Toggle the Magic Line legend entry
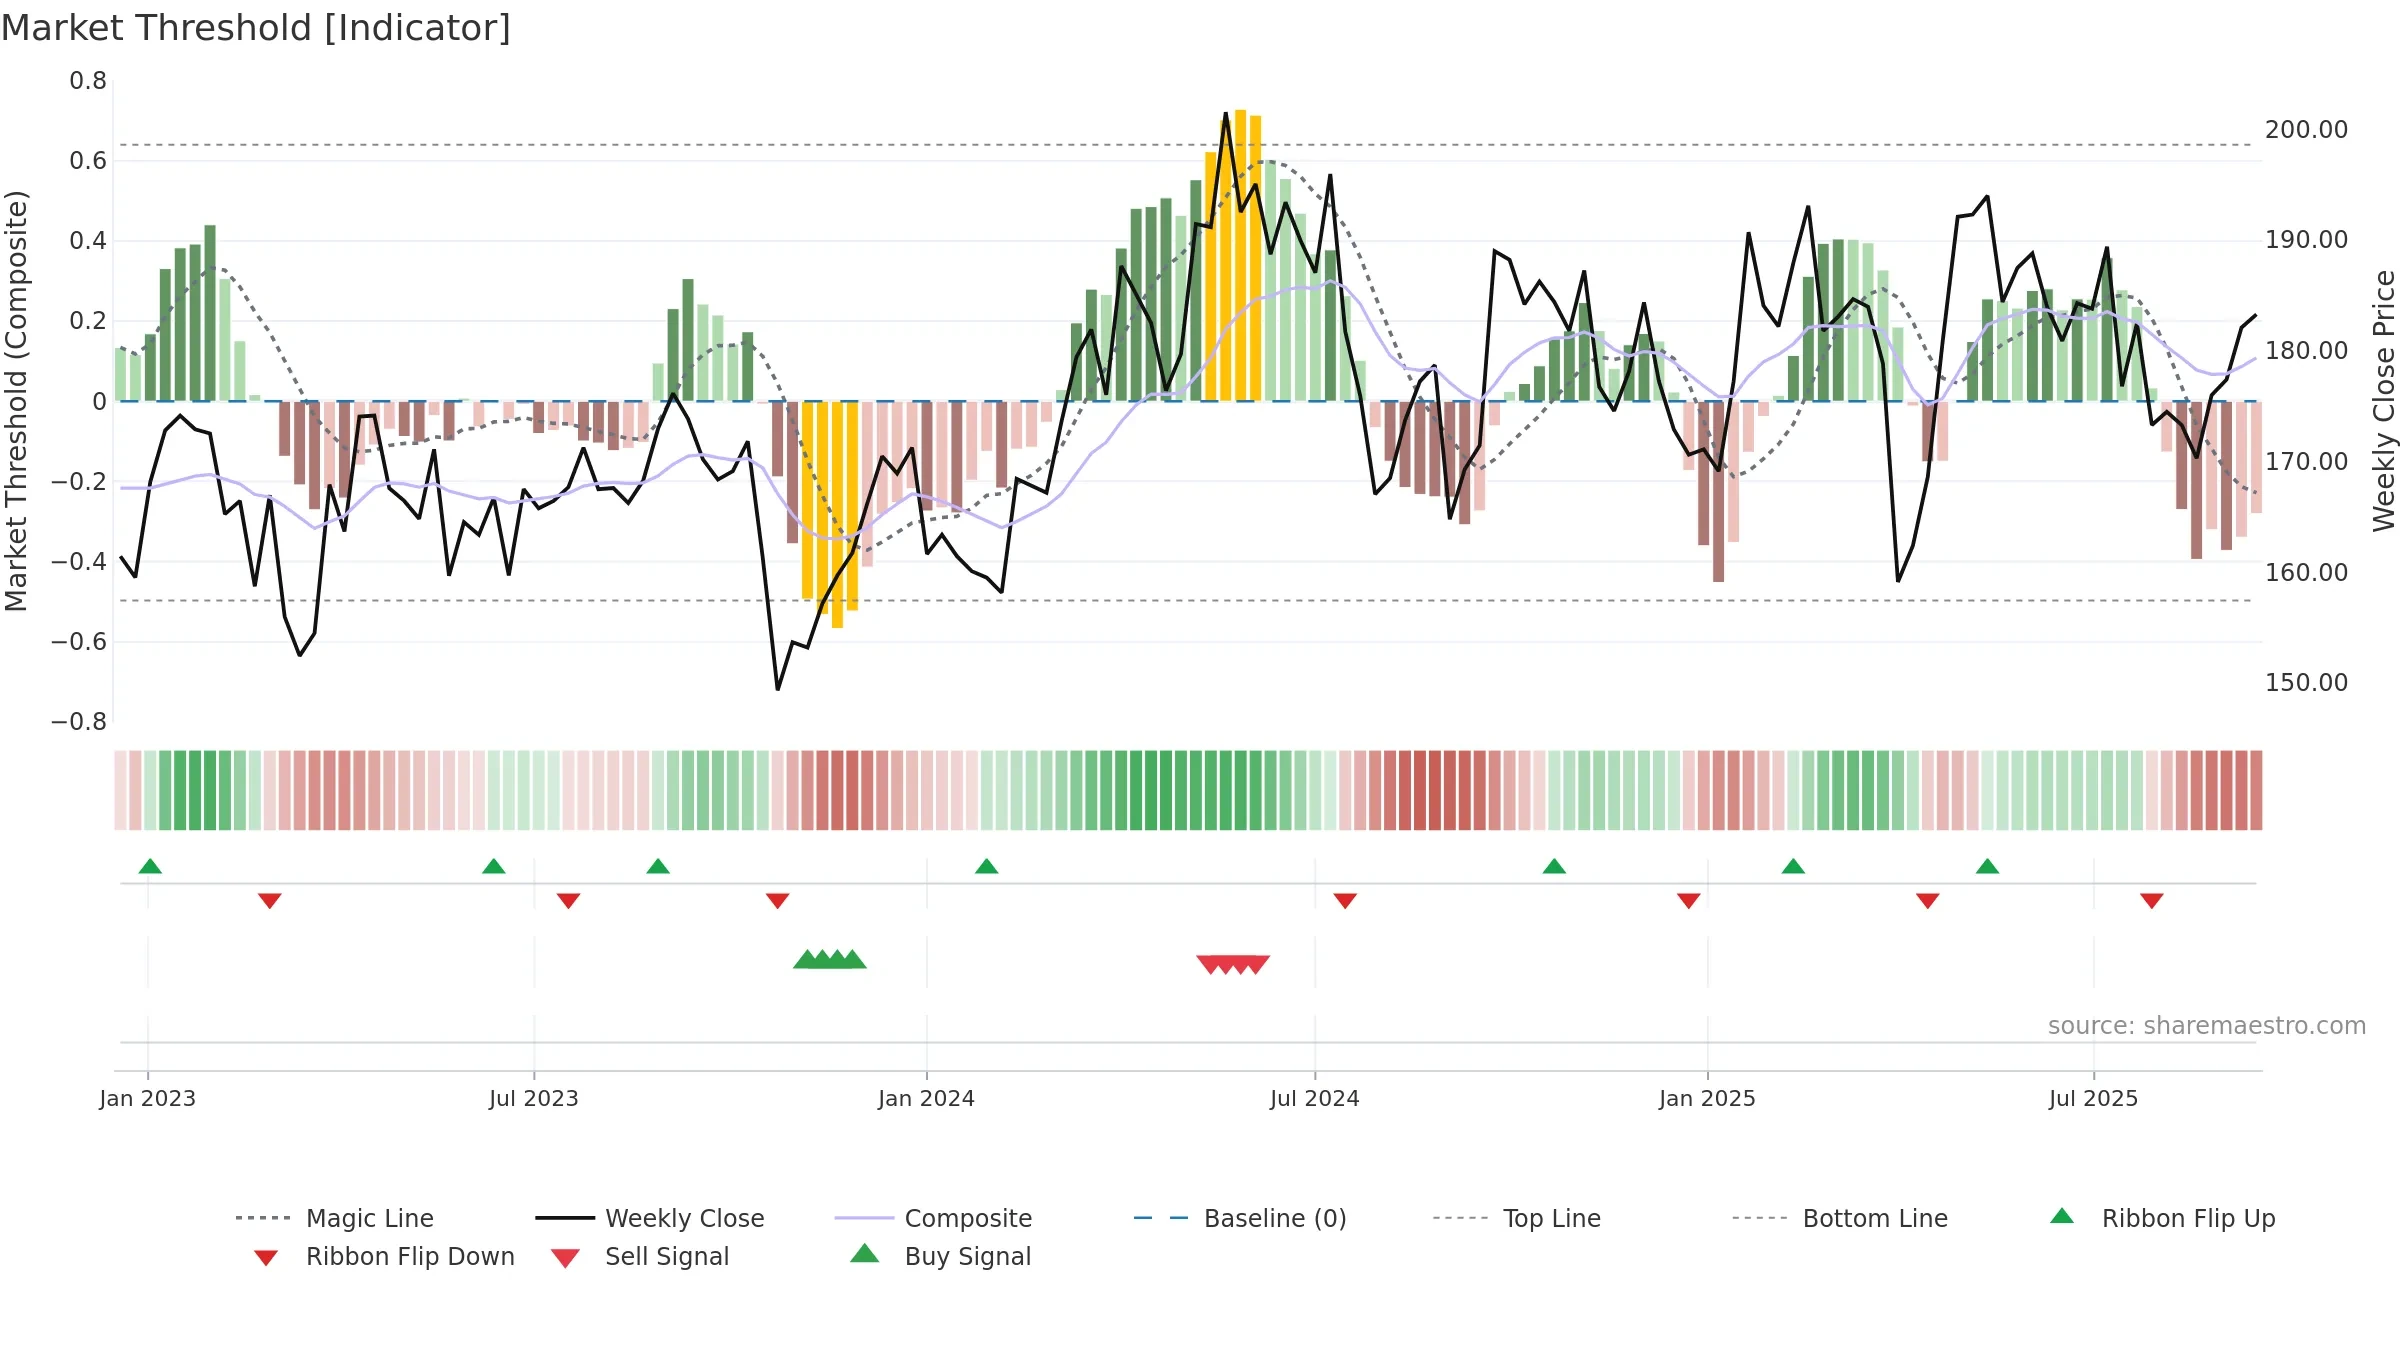Image resolution: width=2400 pixels, height=1350 pixels. [335, 1218]
